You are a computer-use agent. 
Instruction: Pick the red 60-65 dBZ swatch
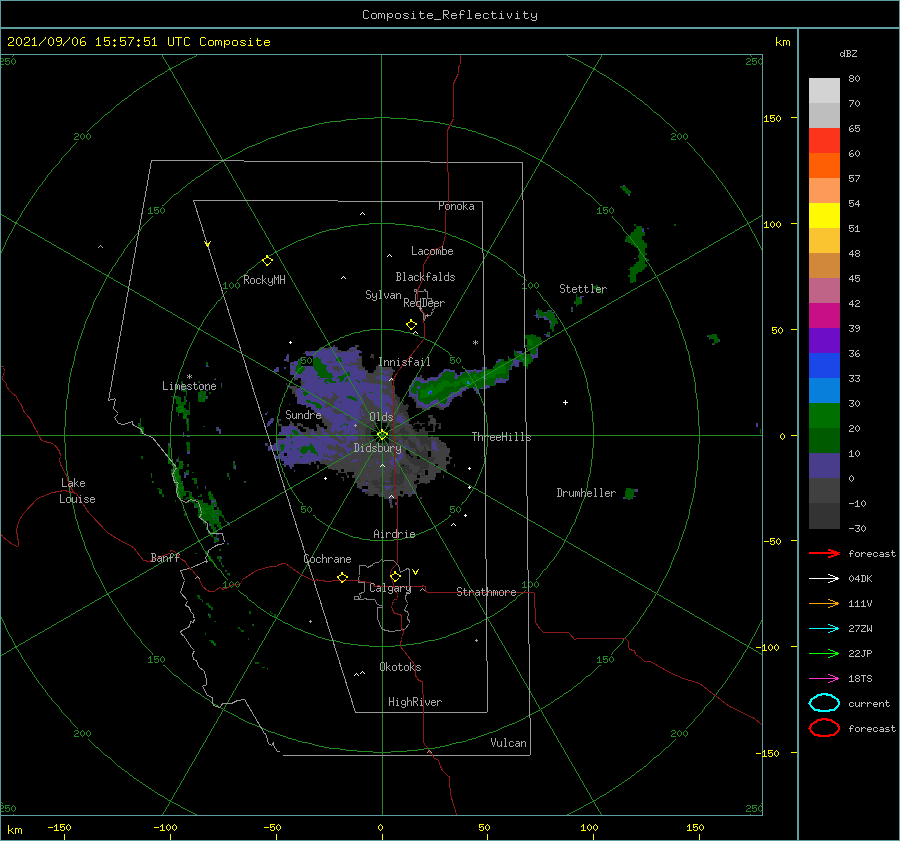pos(824,141)
